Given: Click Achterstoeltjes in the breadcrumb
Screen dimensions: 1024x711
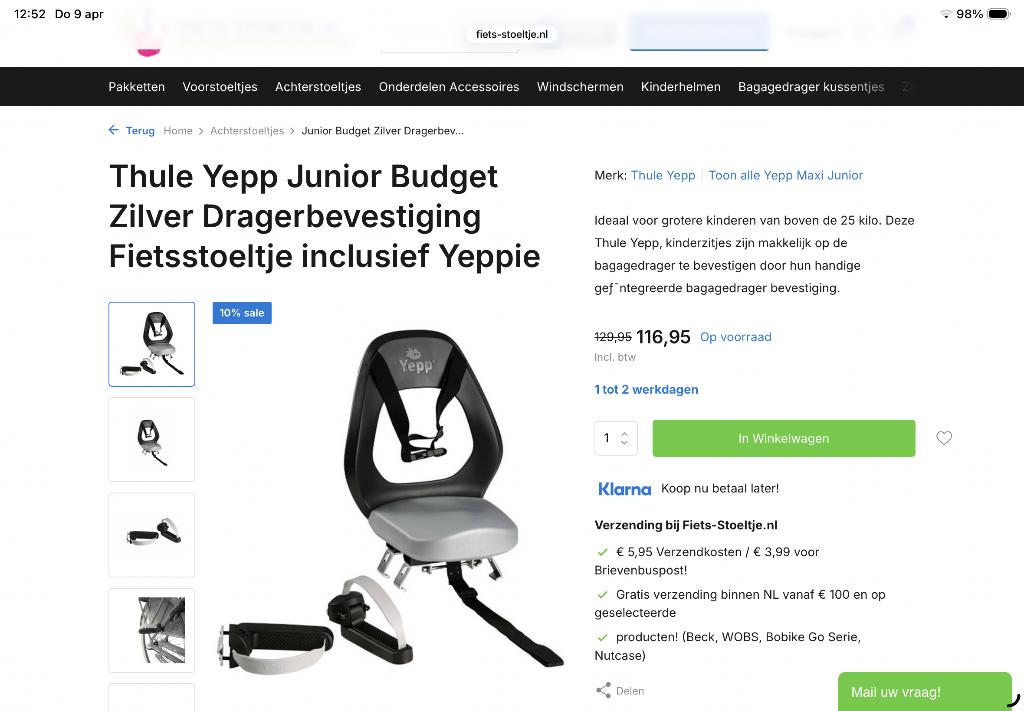Looking at the screenshot, I should coord(247,131).
